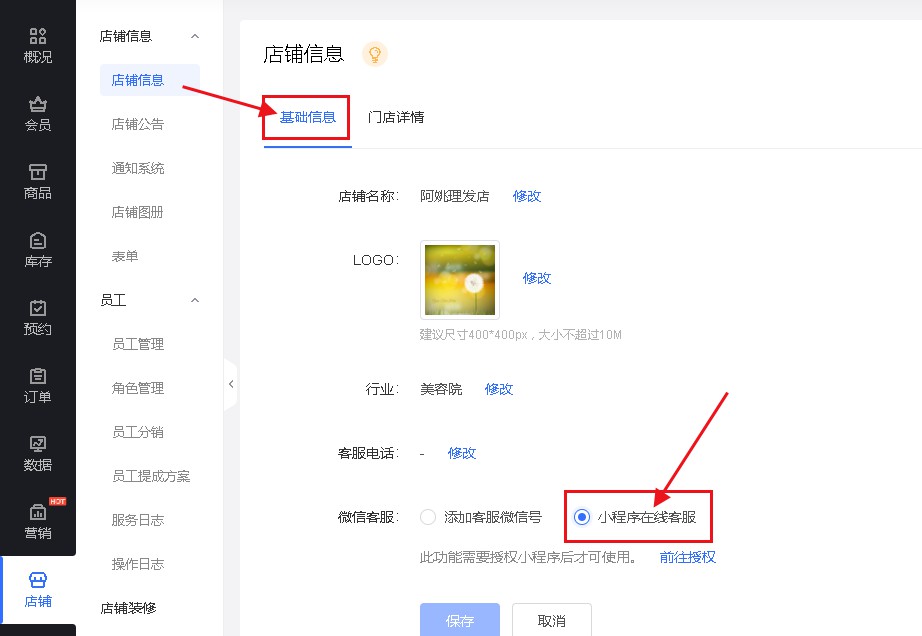Viewport: 922px width, 636px height.
Task: Open the 店铺装修 menu group
Action: [128, 608]
